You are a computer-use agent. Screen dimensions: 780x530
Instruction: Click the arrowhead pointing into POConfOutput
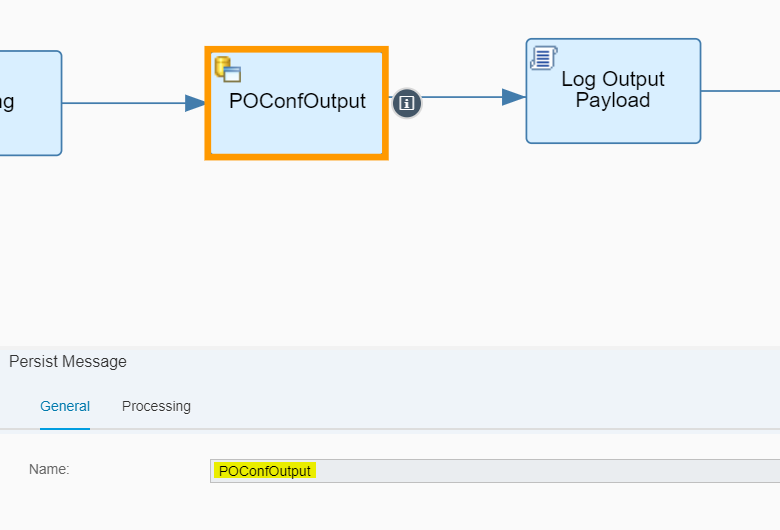[195, 103]
